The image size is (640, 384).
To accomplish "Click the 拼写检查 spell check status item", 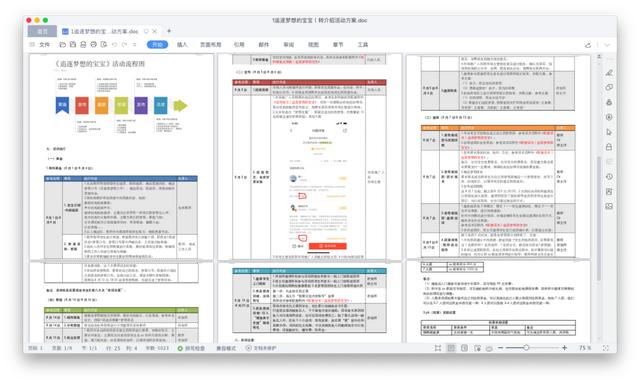I will pyautogui.click(x=191, y=348).
